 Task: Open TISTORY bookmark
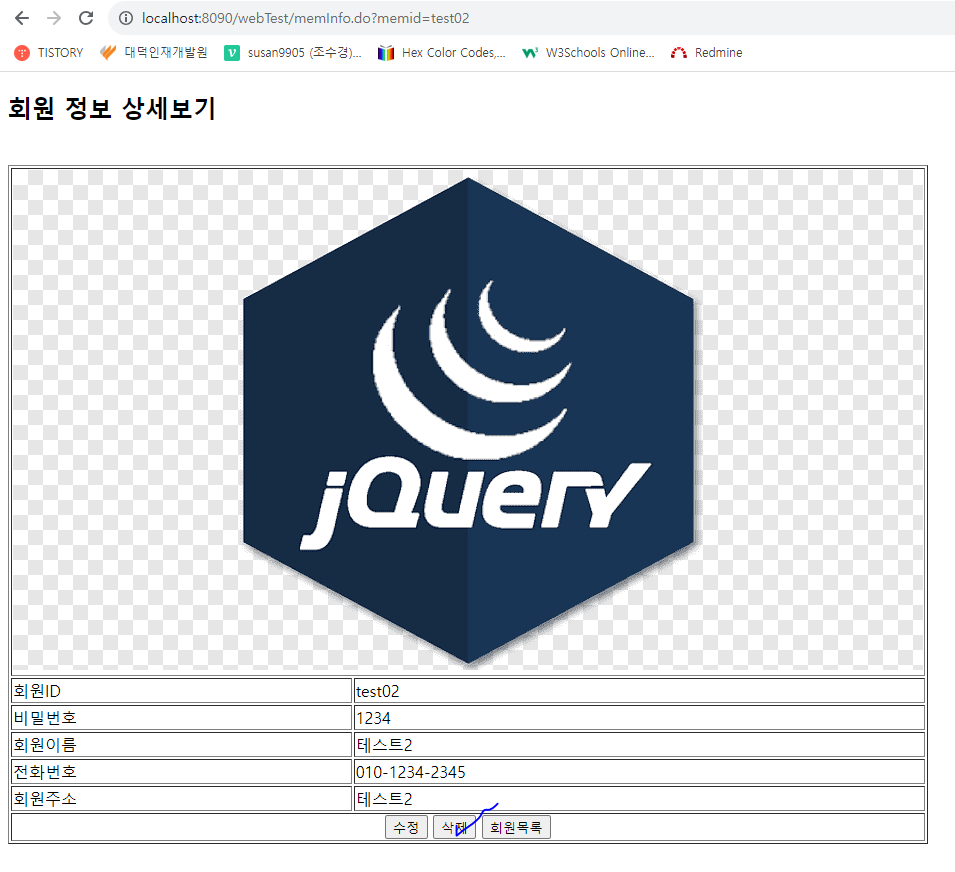pyautogui.click(x=49, y=53)
